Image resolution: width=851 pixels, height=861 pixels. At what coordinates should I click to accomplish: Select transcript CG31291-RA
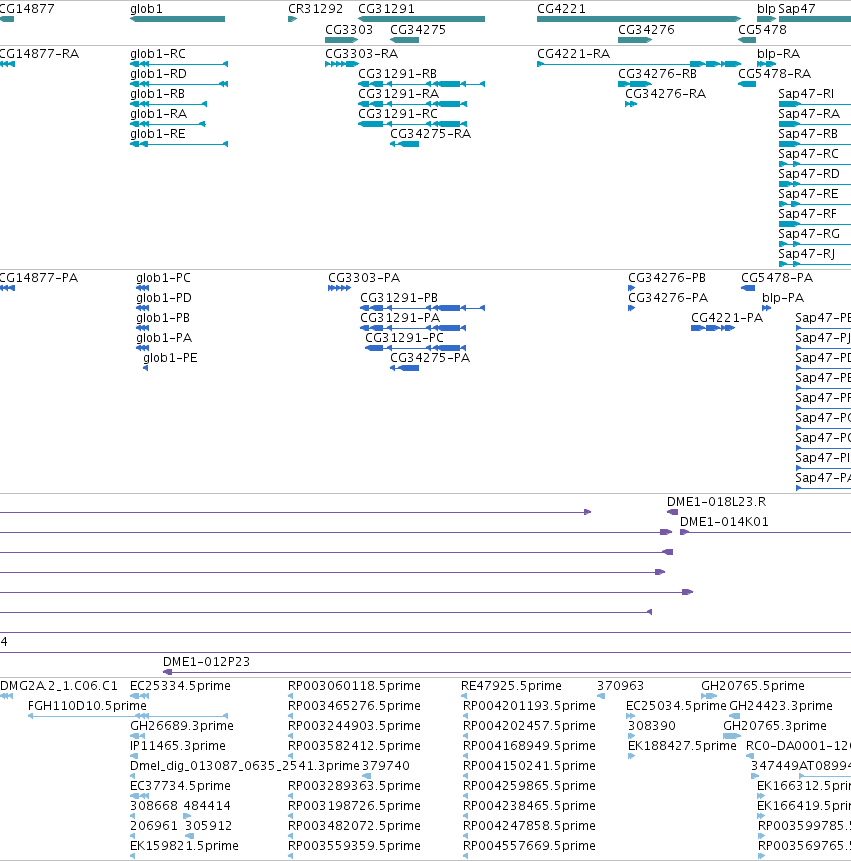(x=412, y=104)
